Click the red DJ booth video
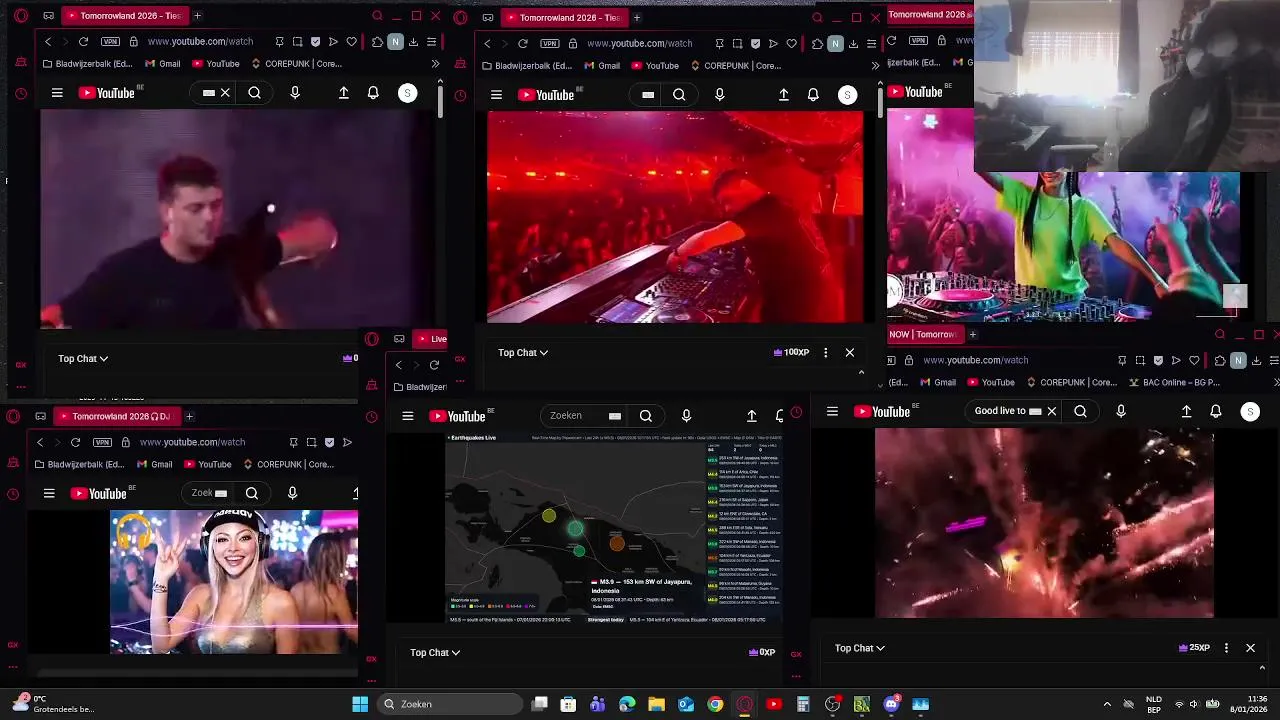This screenshot has height=720, width=1280. pos(675,217)
